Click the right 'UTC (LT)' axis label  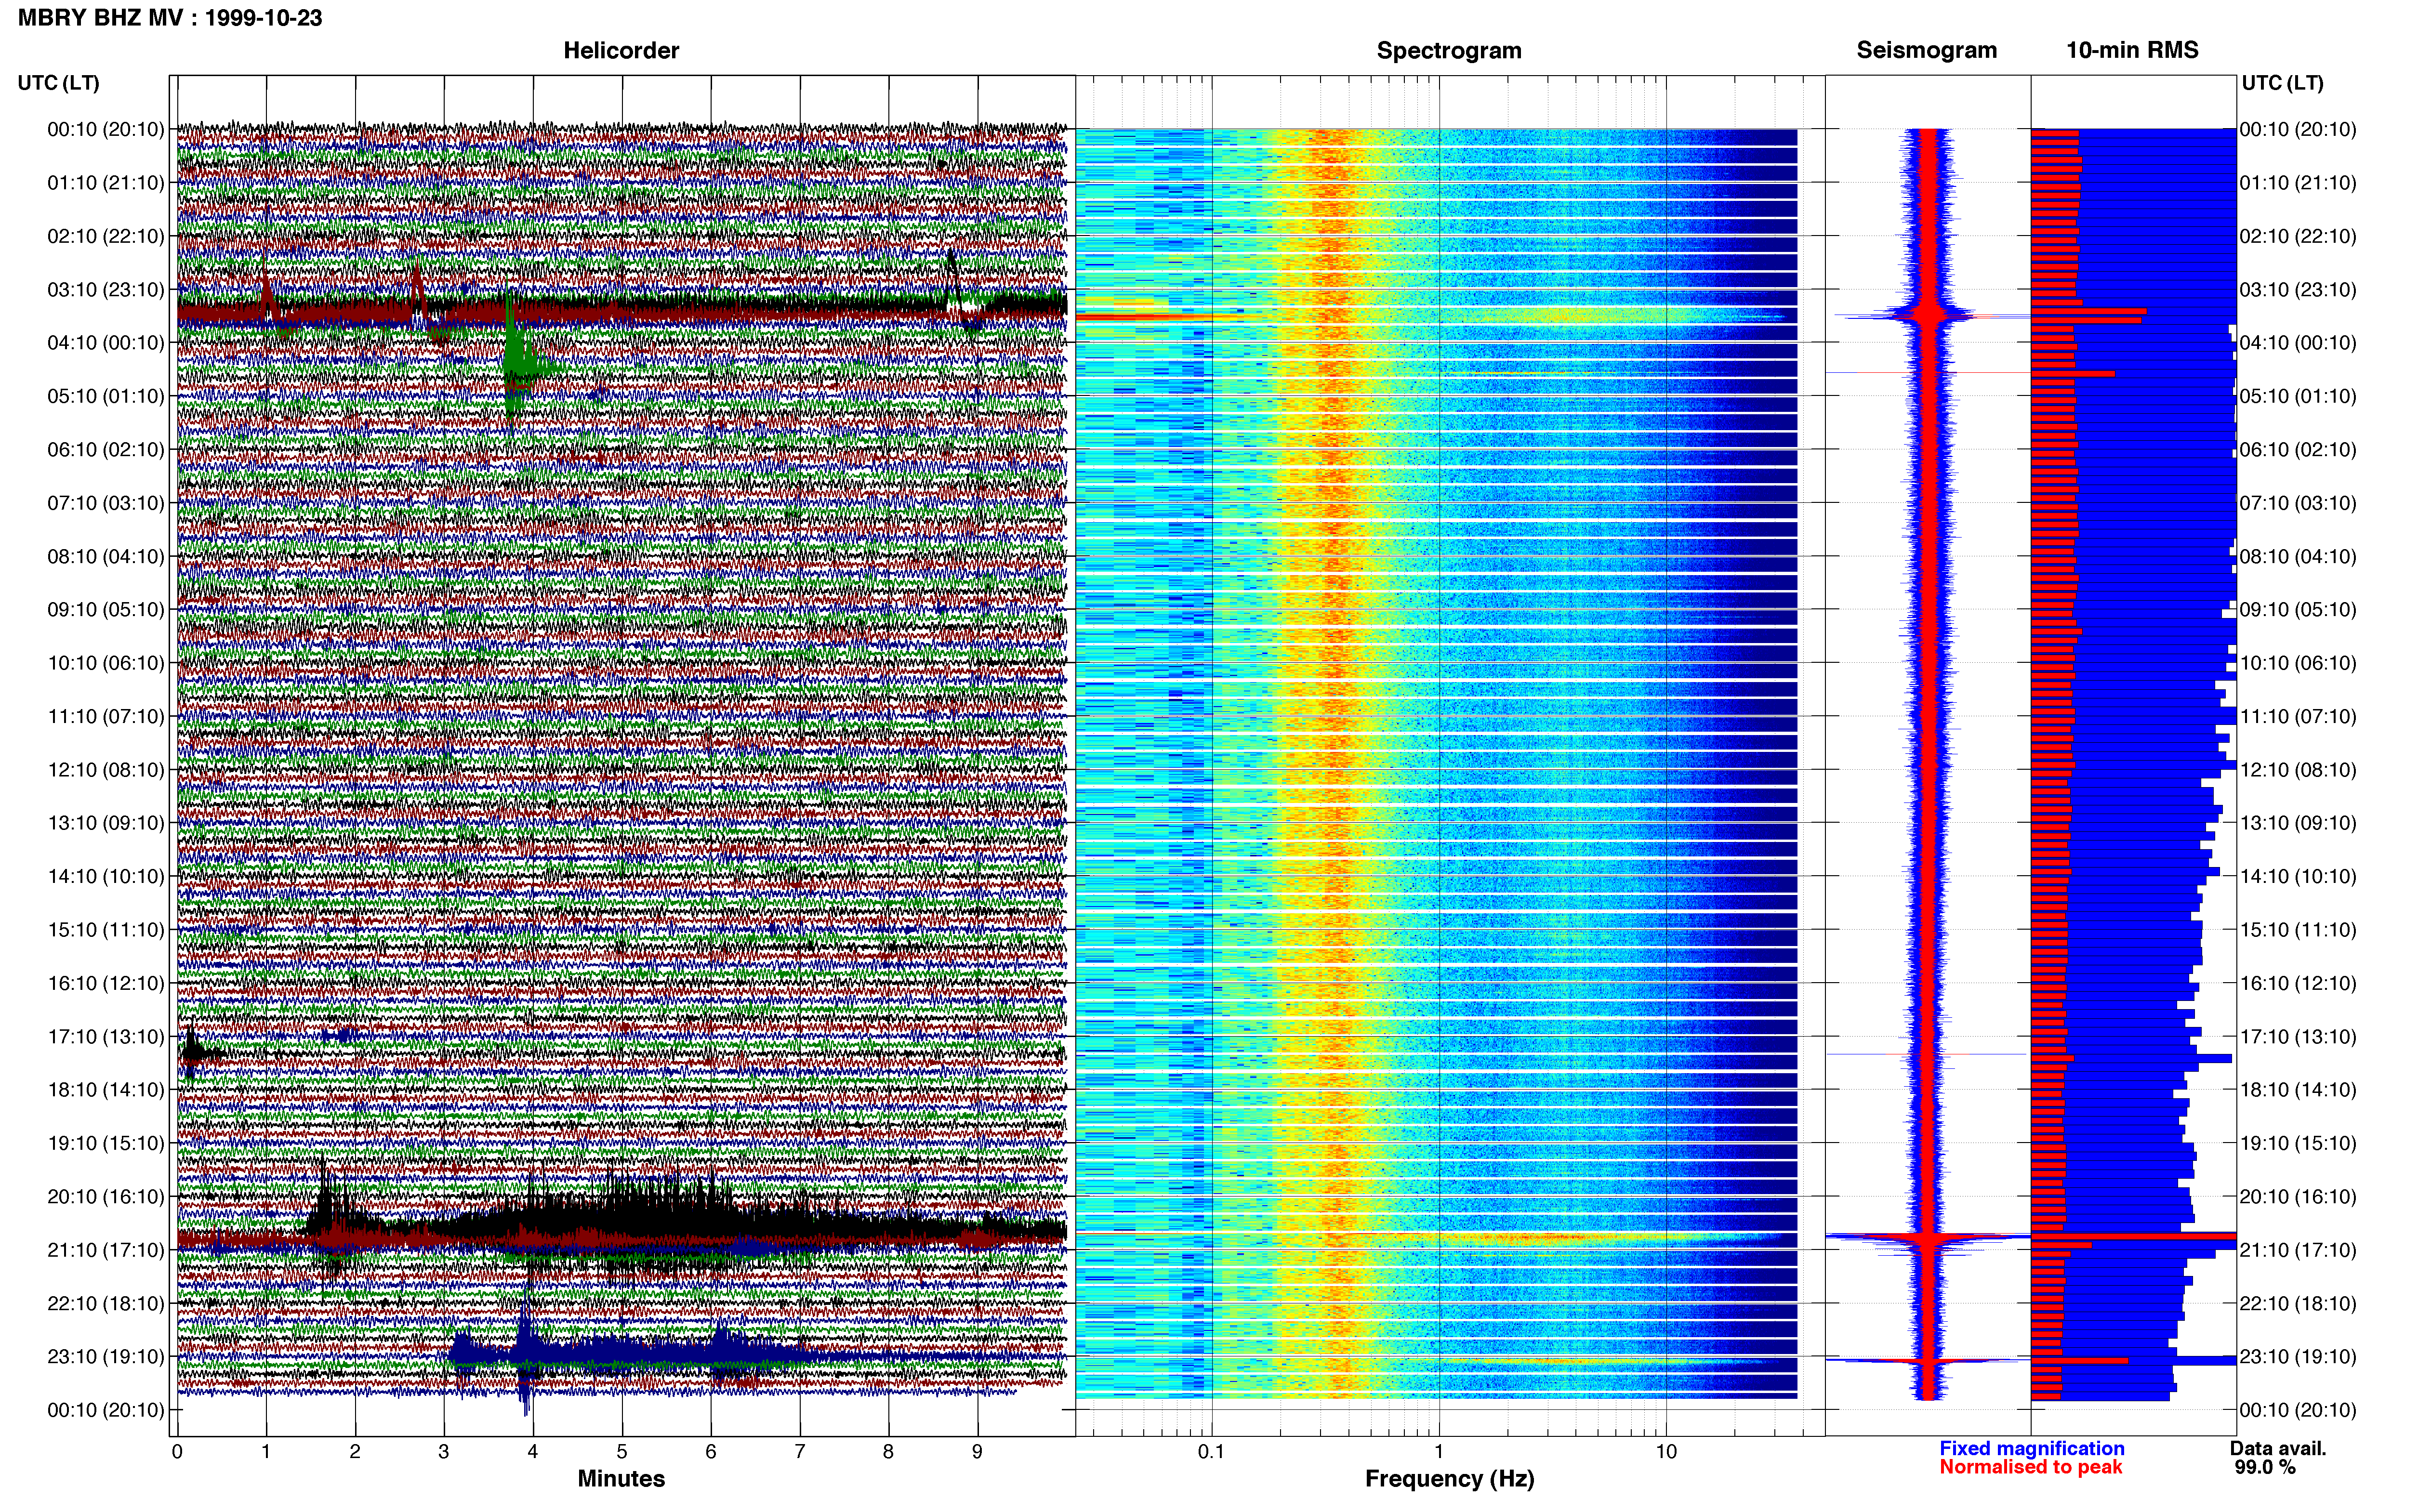[2282, 83]
